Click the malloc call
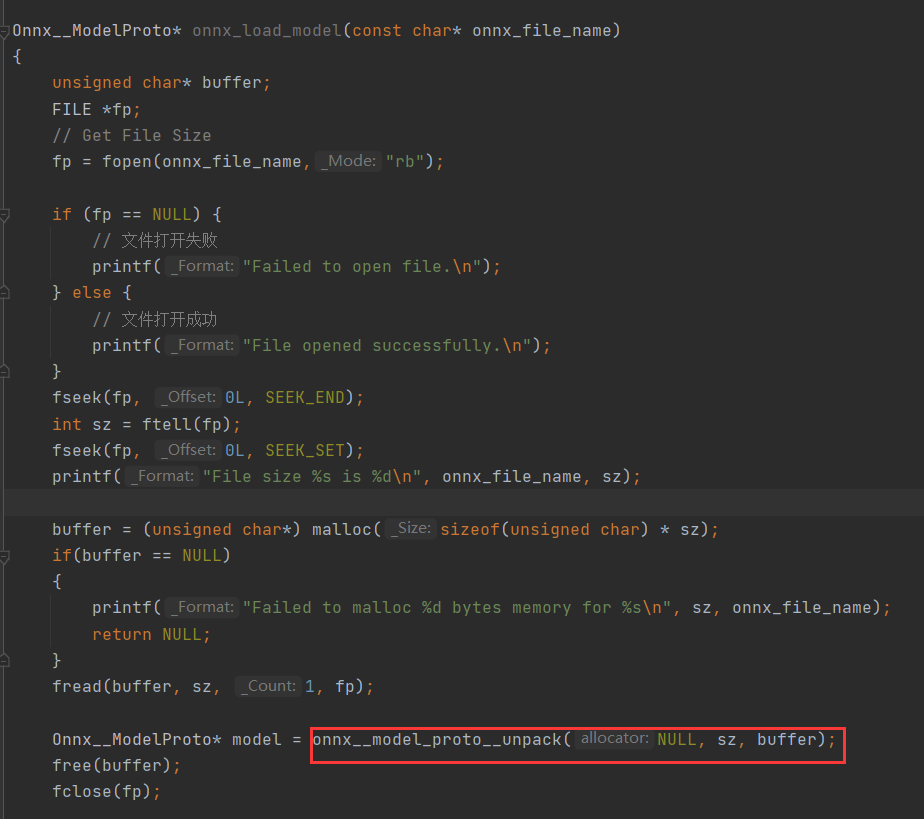The image size is (924, 819). tap(342, 530)
